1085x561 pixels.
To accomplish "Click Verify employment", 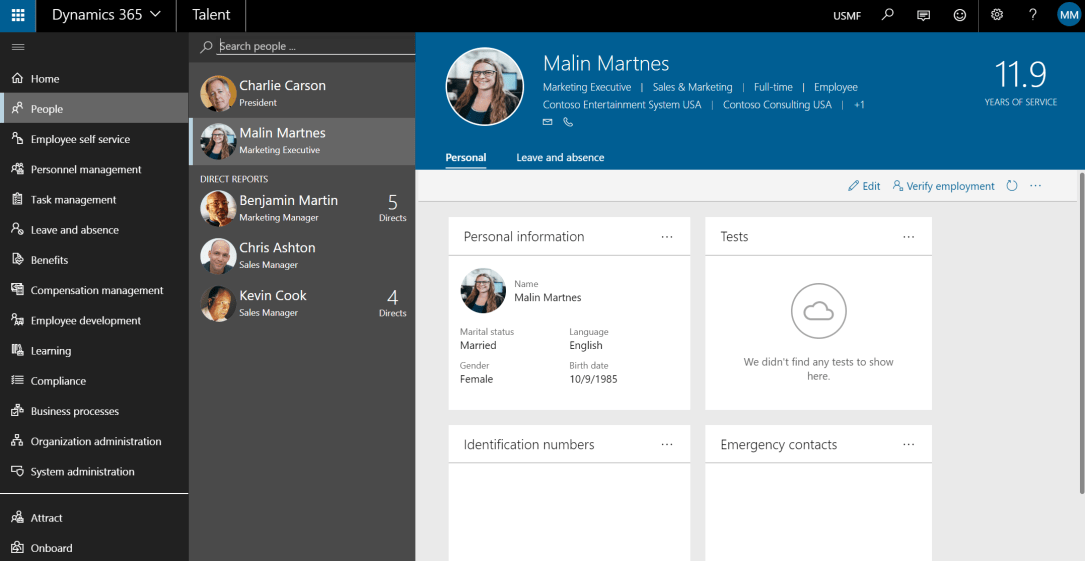I will pos(943,186).
